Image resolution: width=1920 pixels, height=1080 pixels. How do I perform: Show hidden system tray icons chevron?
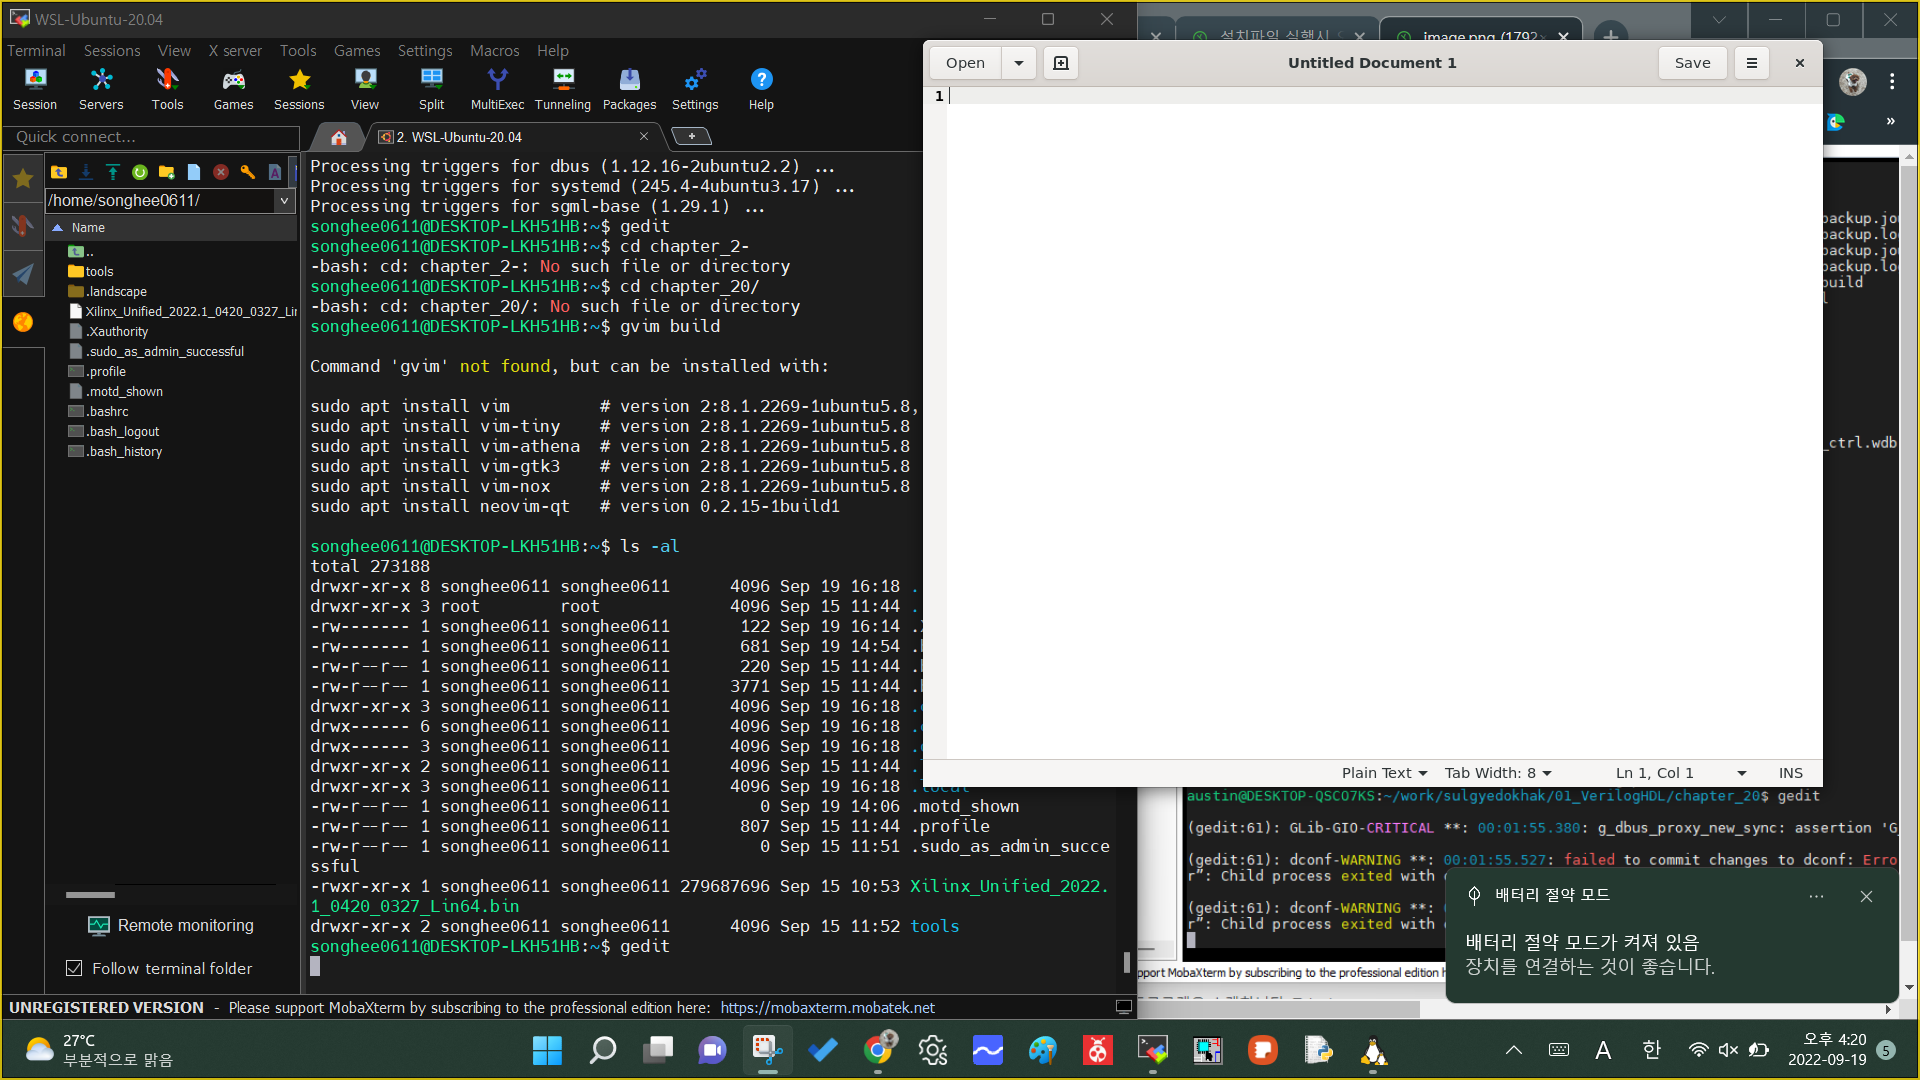point(1514,1050)
